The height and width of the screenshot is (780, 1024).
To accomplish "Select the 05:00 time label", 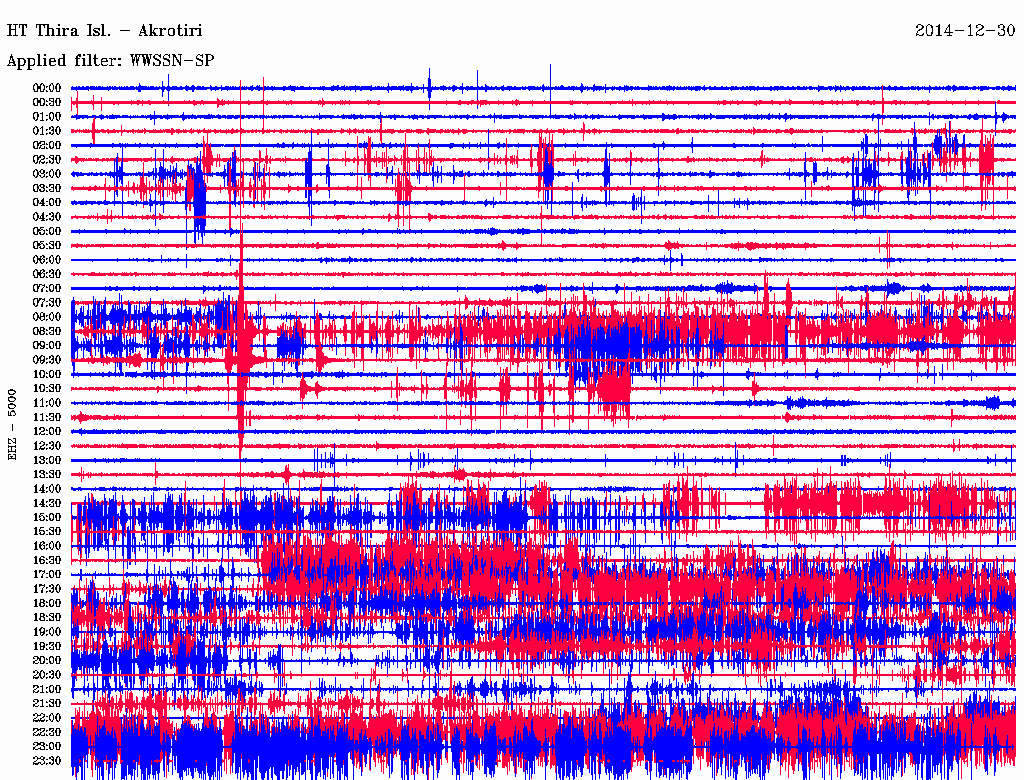I will pyautogui.click(x=47, y=231).
